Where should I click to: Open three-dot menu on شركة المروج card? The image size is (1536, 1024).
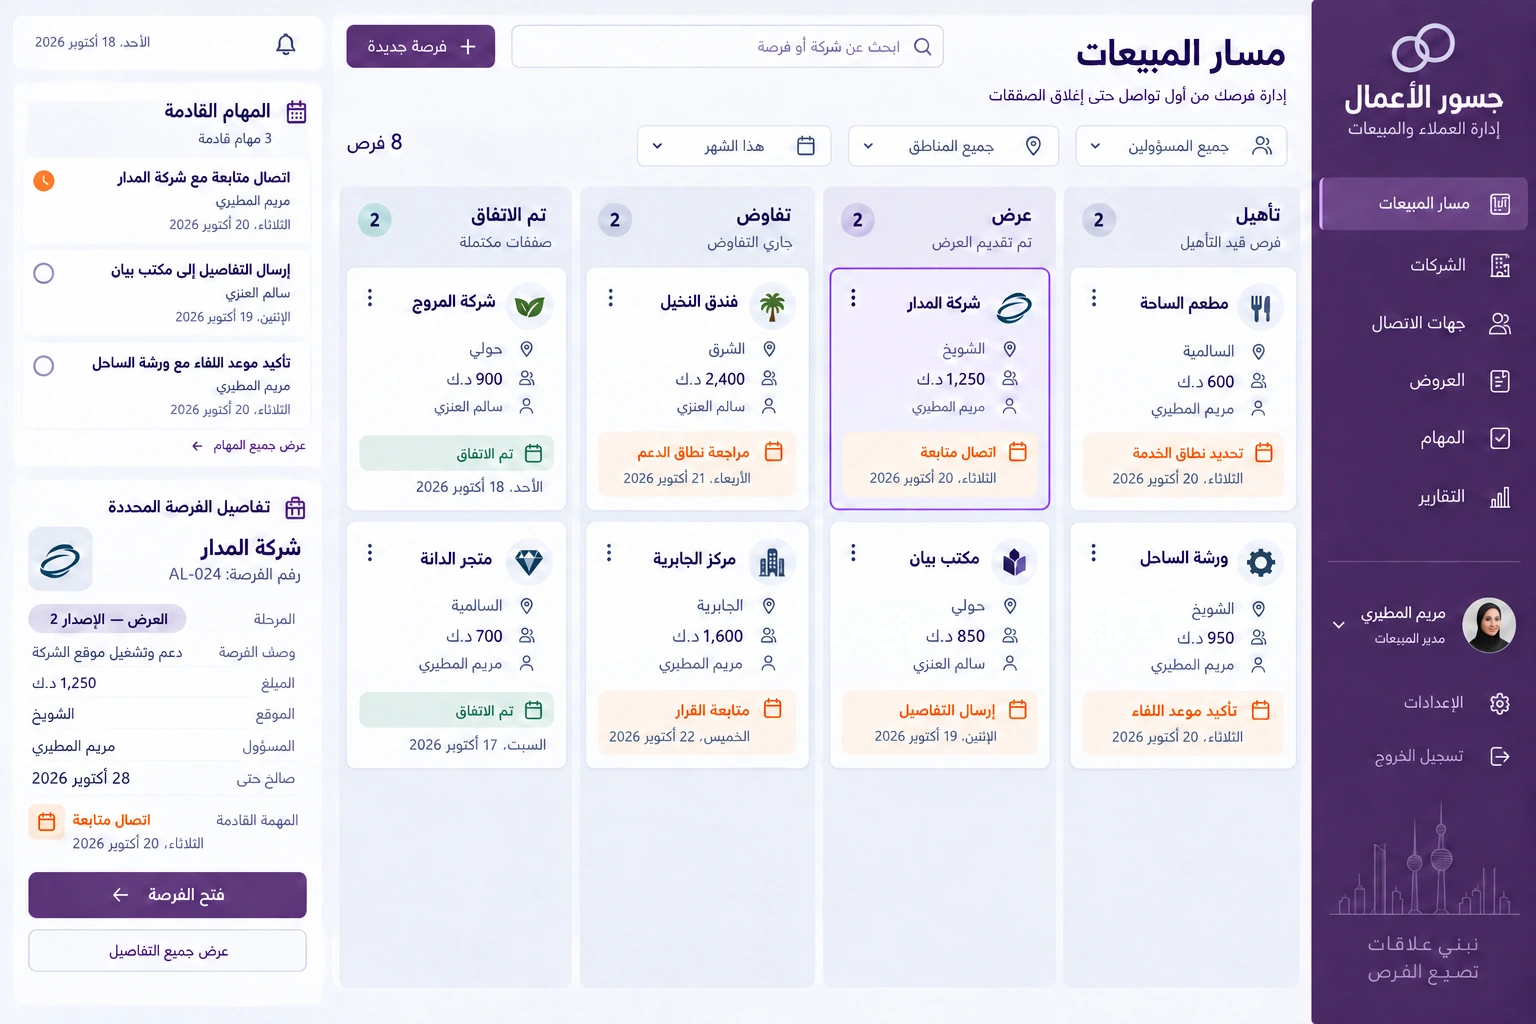coord(370,298)
